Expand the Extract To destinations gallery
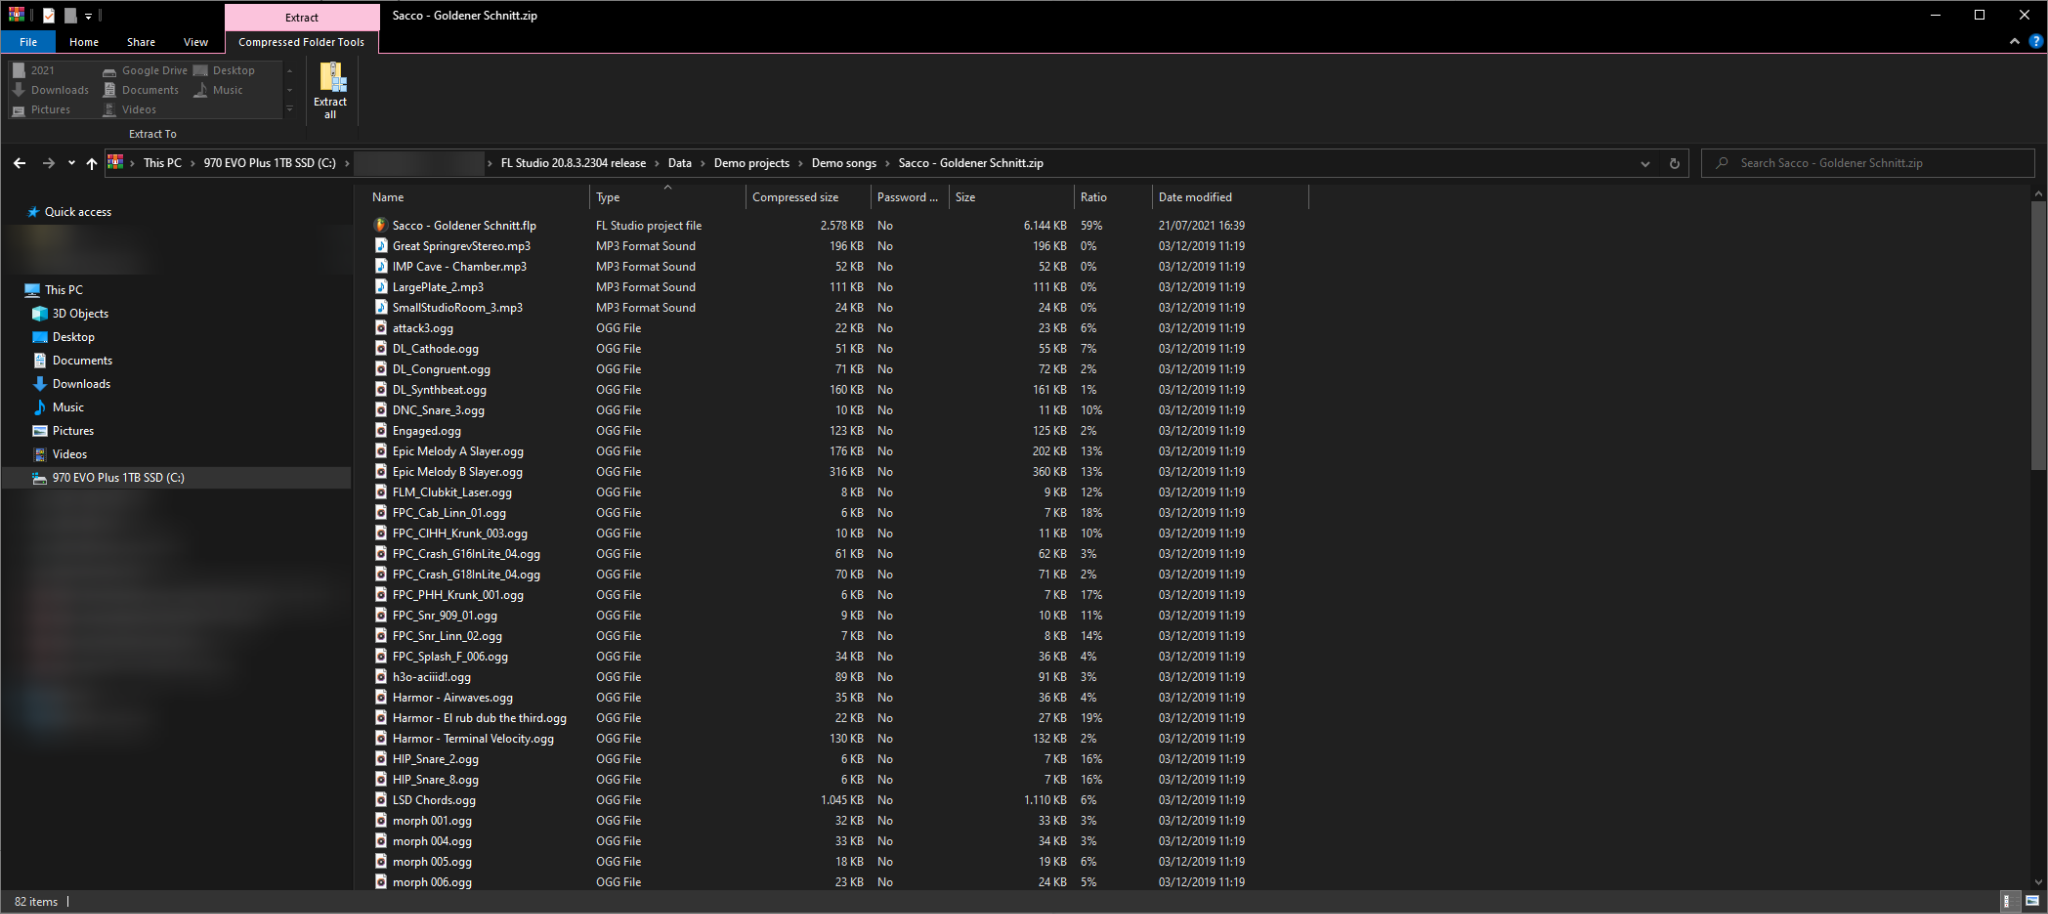The height and width of the screenshot is (914, 2048). coord(290,109)
